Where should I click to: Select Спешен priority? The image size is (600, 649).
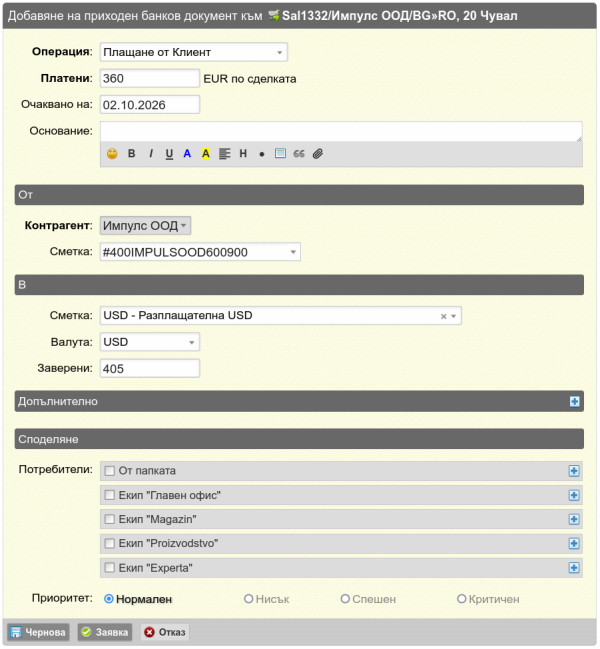345,599
